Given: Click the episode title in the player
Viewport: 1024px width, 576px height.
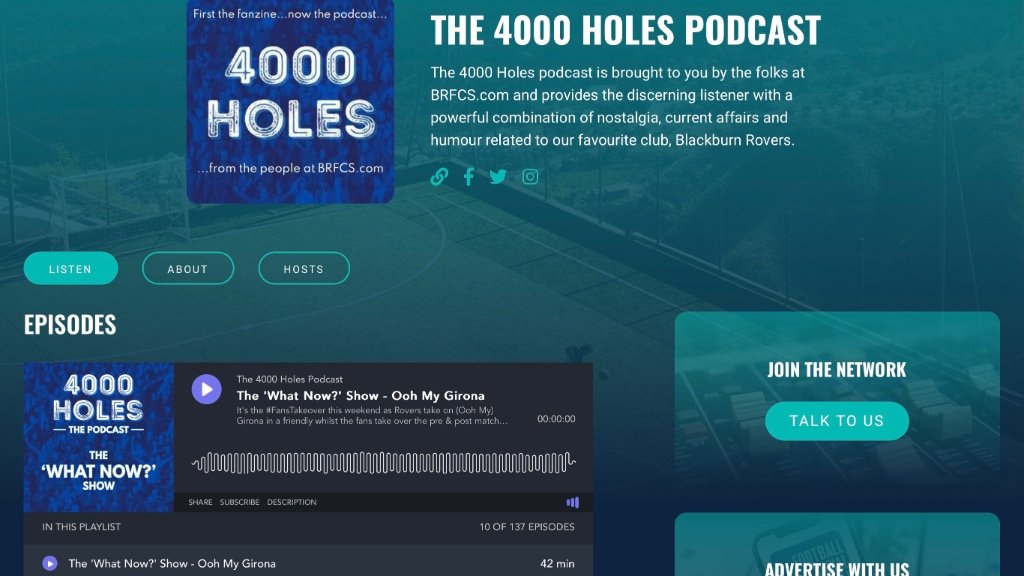Looking at the screenshot, I should pyautogui.click(x=360, y=396).
